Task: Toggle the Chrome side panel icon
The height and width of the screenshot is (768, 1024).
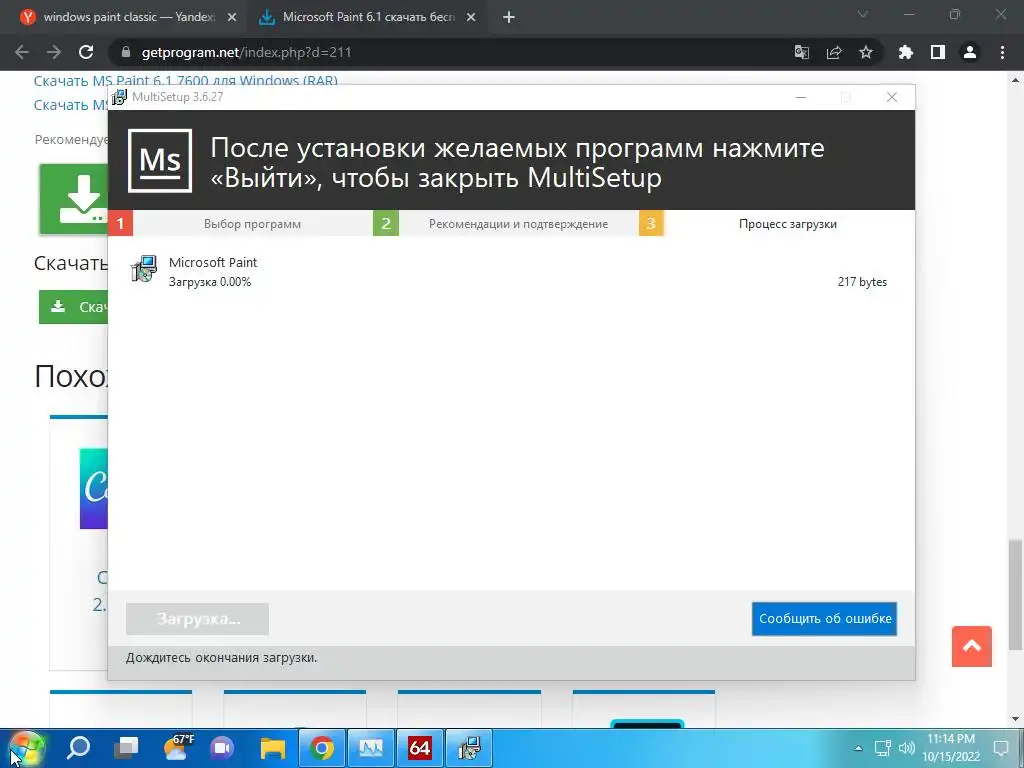Action: [938, 52]
